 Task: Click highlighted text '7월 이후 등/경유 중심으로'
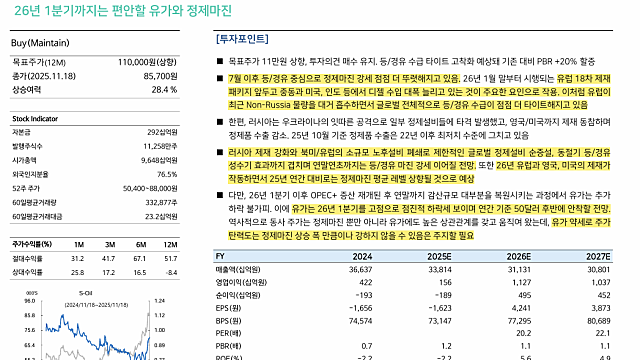tap(274, 78)
